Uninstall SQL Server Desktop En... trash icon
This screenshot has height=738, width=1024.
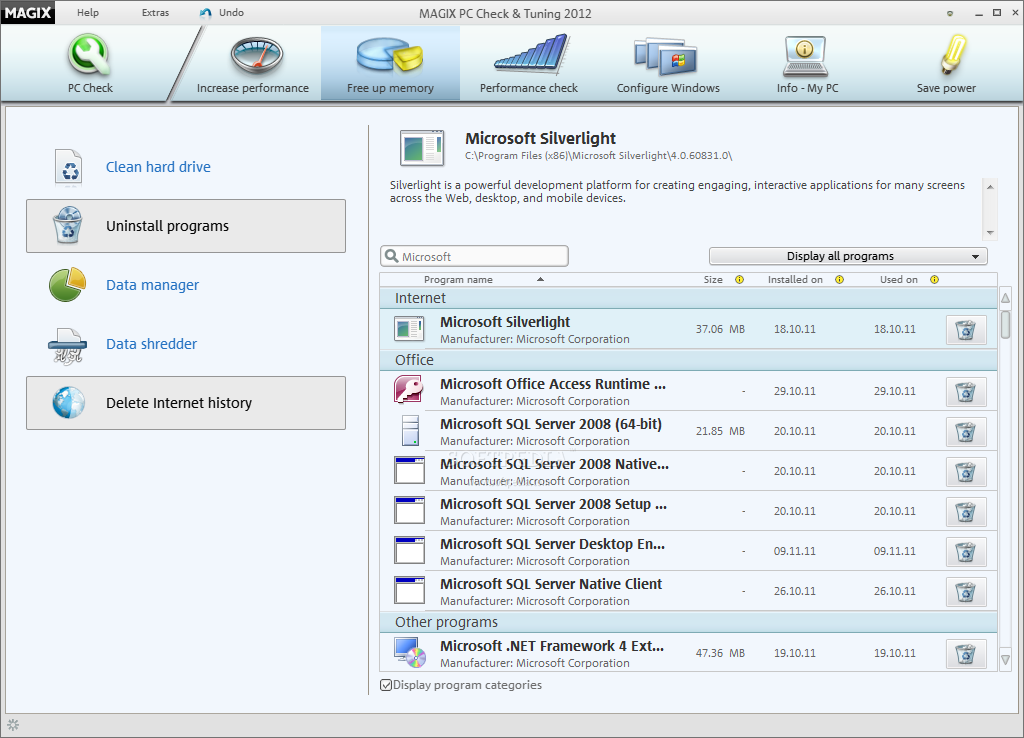point(966,551)
